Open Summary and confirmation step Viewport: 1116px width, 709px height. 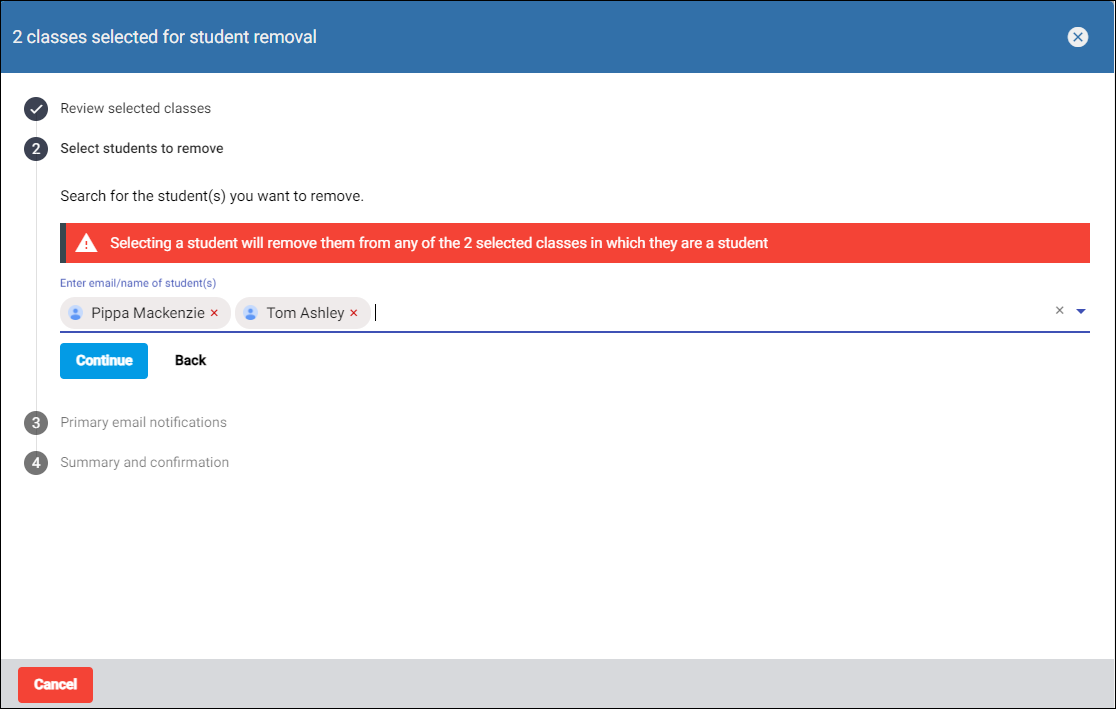[144, 462]
